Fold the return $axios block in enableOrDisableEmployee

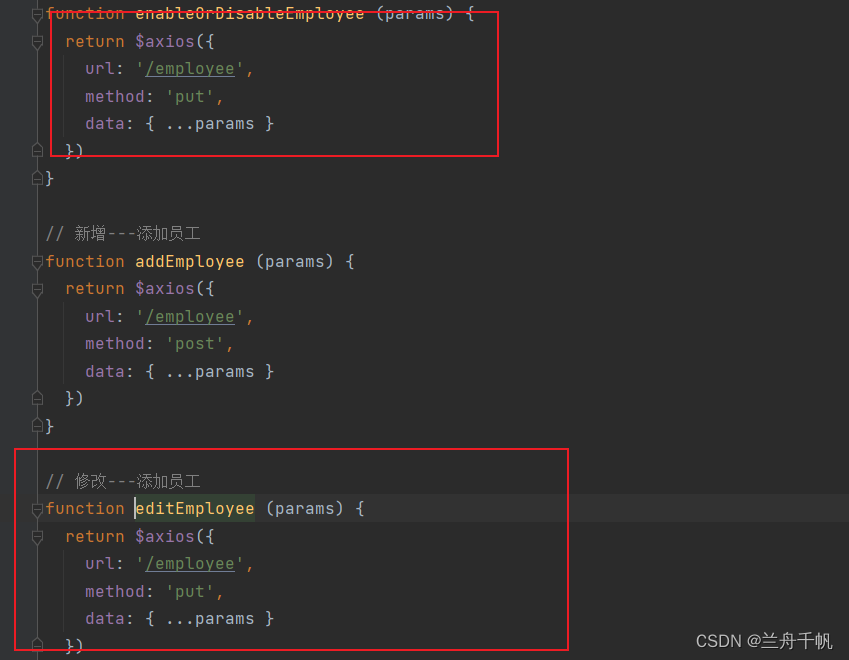38,42
